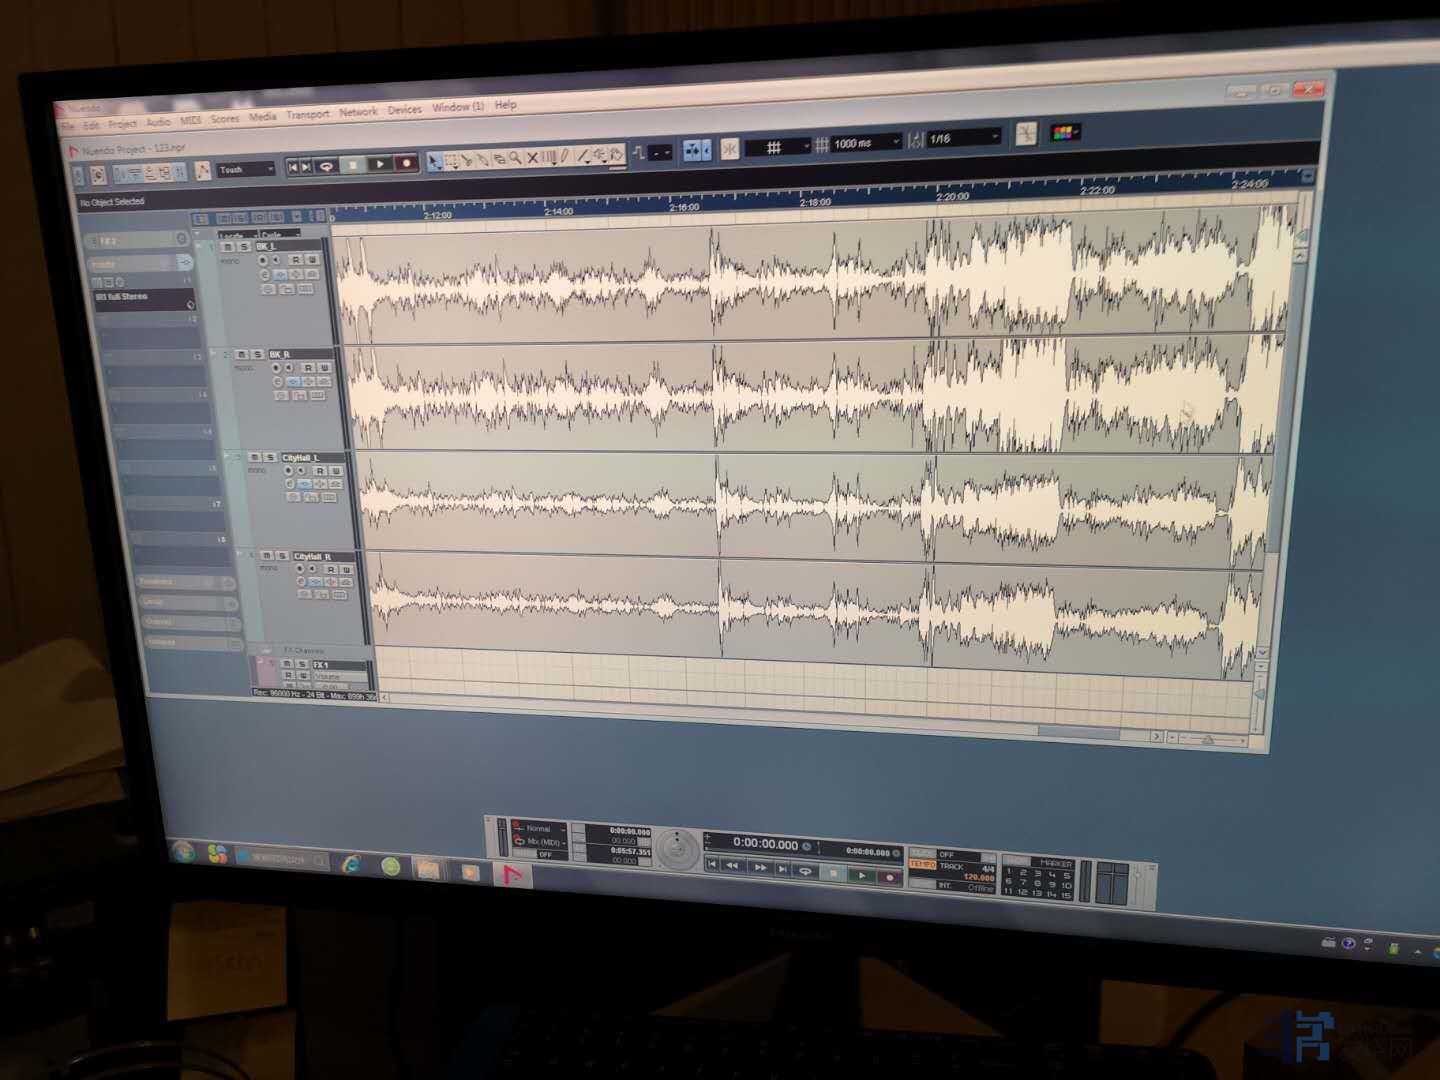Open the Transport menu
This screenshot has width=1440, height=1080.
pyautogui.click(x=307, y=115)
